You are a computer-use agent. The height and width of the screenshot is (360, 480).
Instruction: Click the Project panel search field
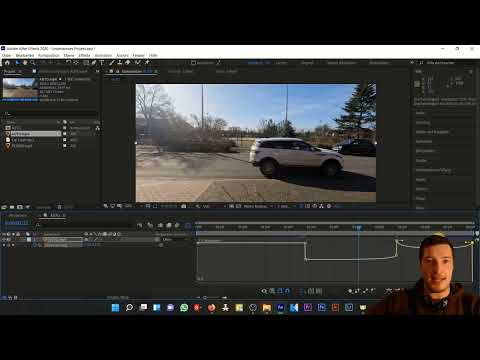click(50, 114)
